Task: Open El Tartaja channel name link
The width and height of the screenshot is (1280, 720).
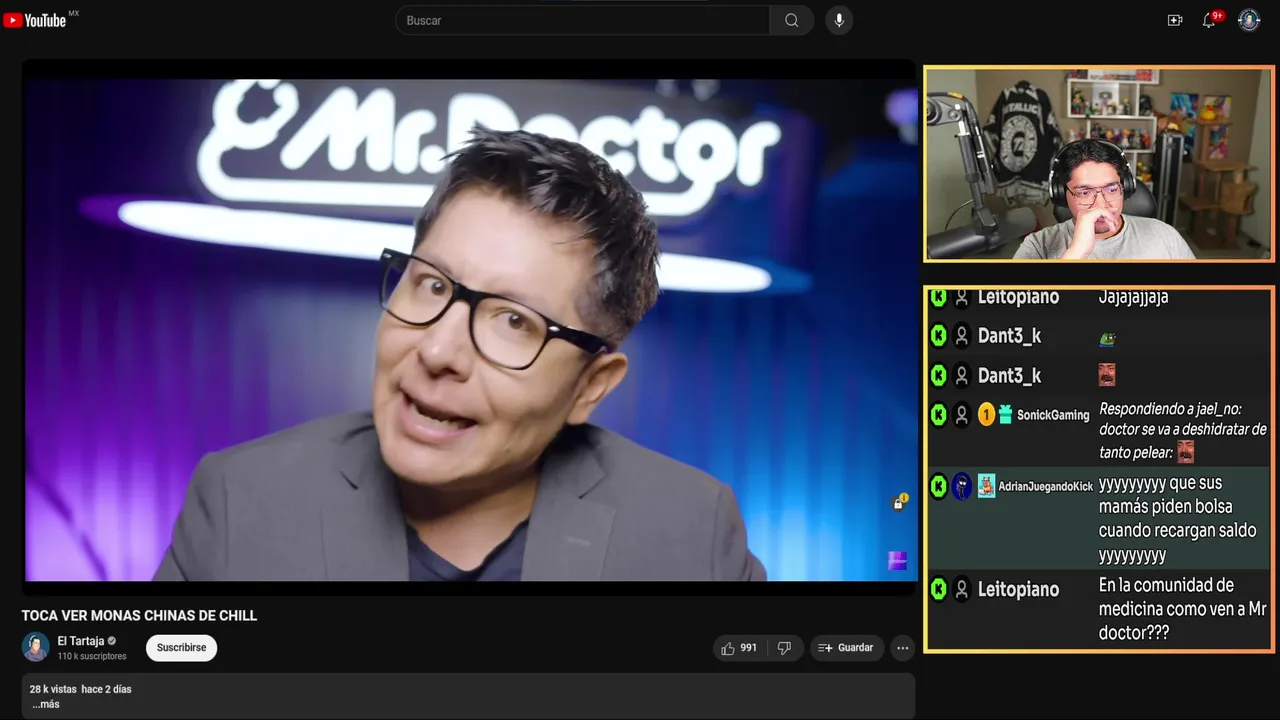Action: tap(81, 641)
